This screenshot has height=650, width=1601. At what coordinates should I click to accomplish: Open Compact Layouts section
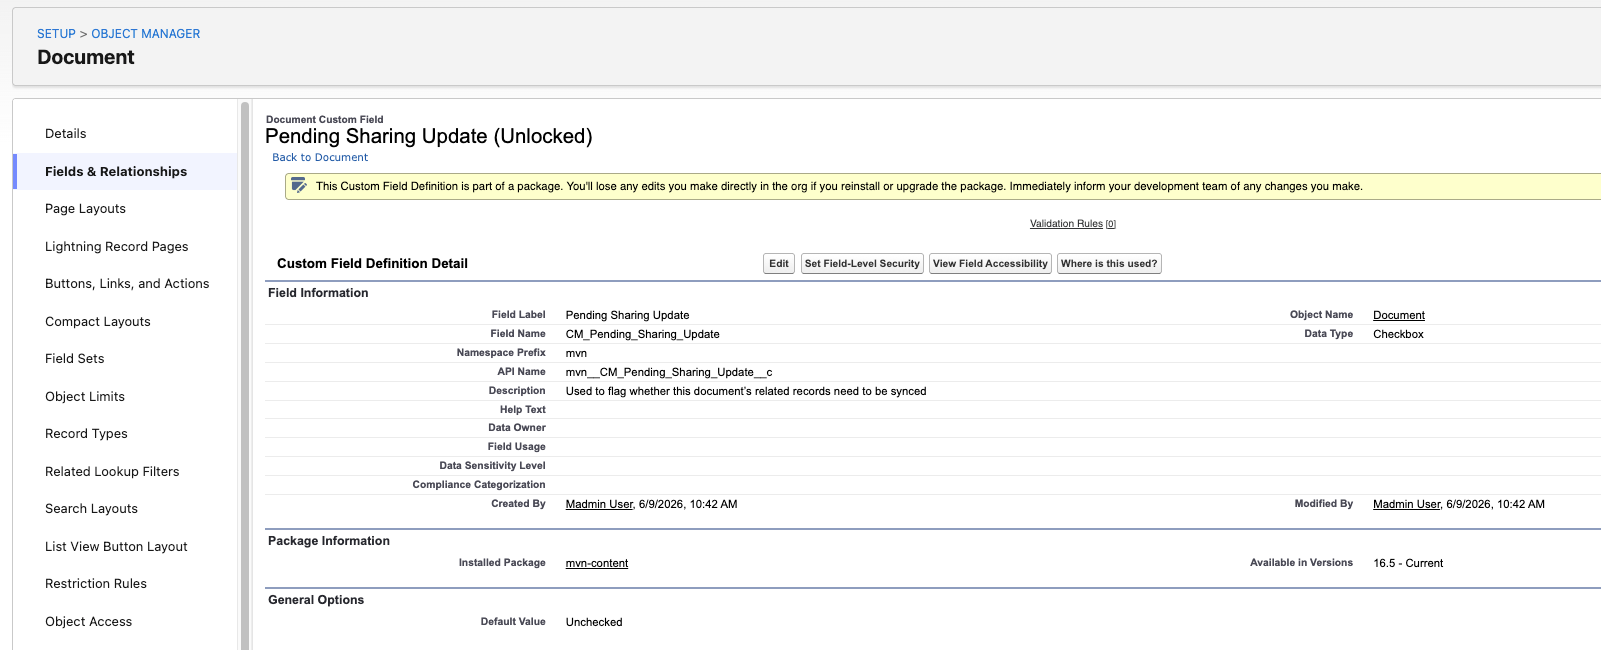[98, 322]
